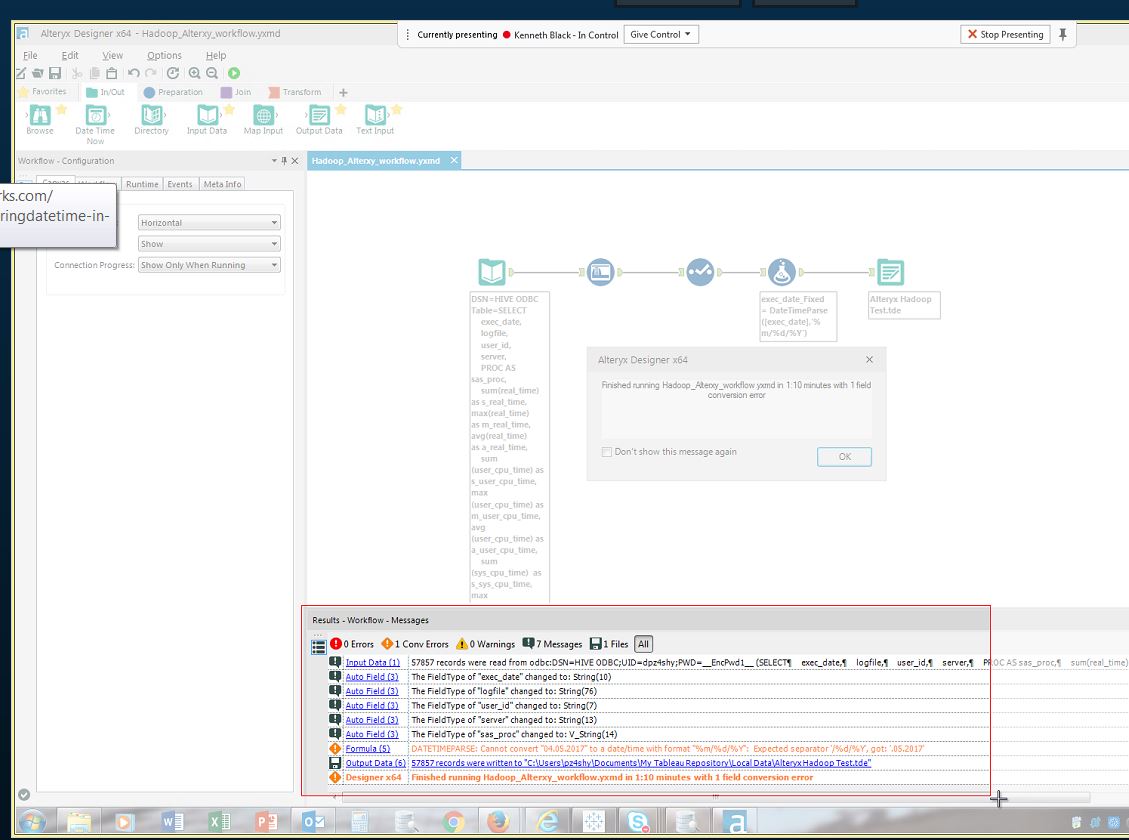Click the Stop Presenting button
This screenshot has width=1129, height=840.
click(x=1005, y=34)
